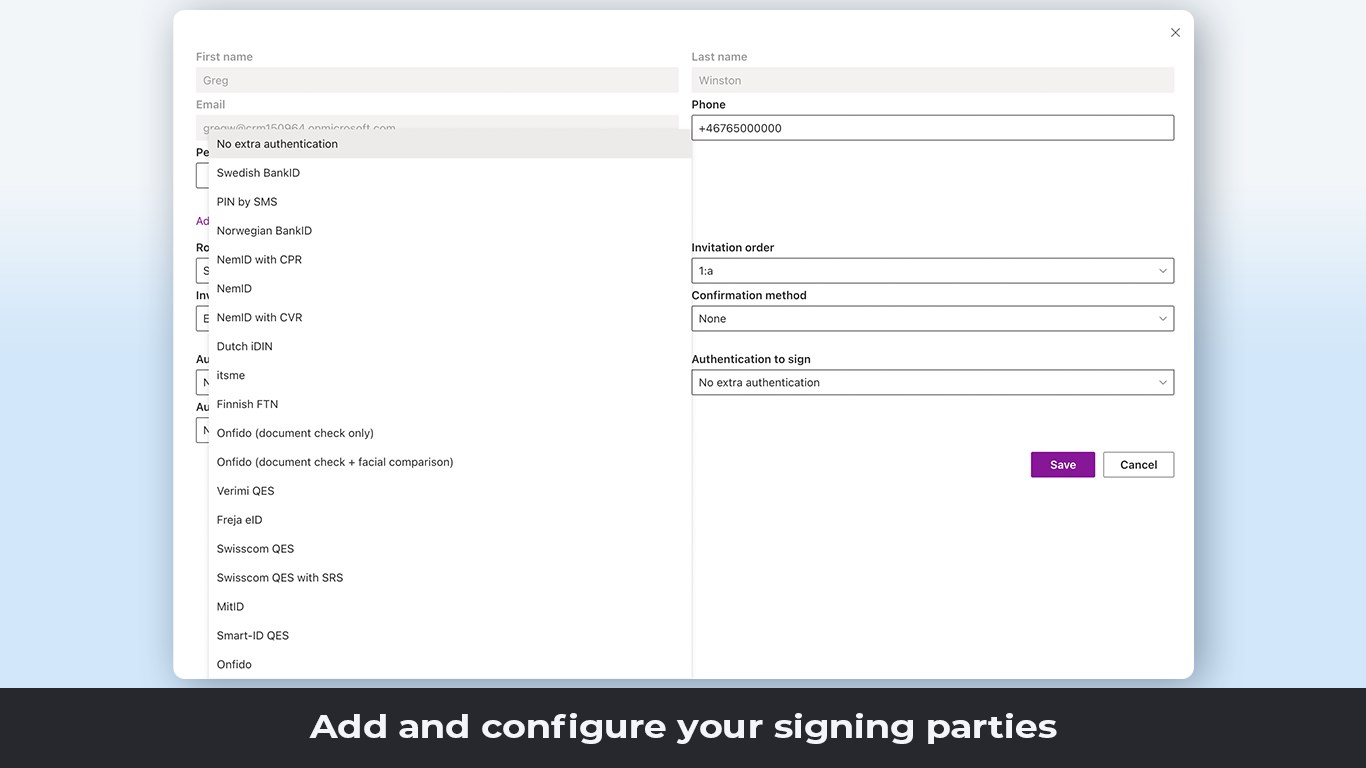Image resolution: width=1366 pixels, height=768 pixels.
Task: Choose PIN by SMS option
Action: 247,202
